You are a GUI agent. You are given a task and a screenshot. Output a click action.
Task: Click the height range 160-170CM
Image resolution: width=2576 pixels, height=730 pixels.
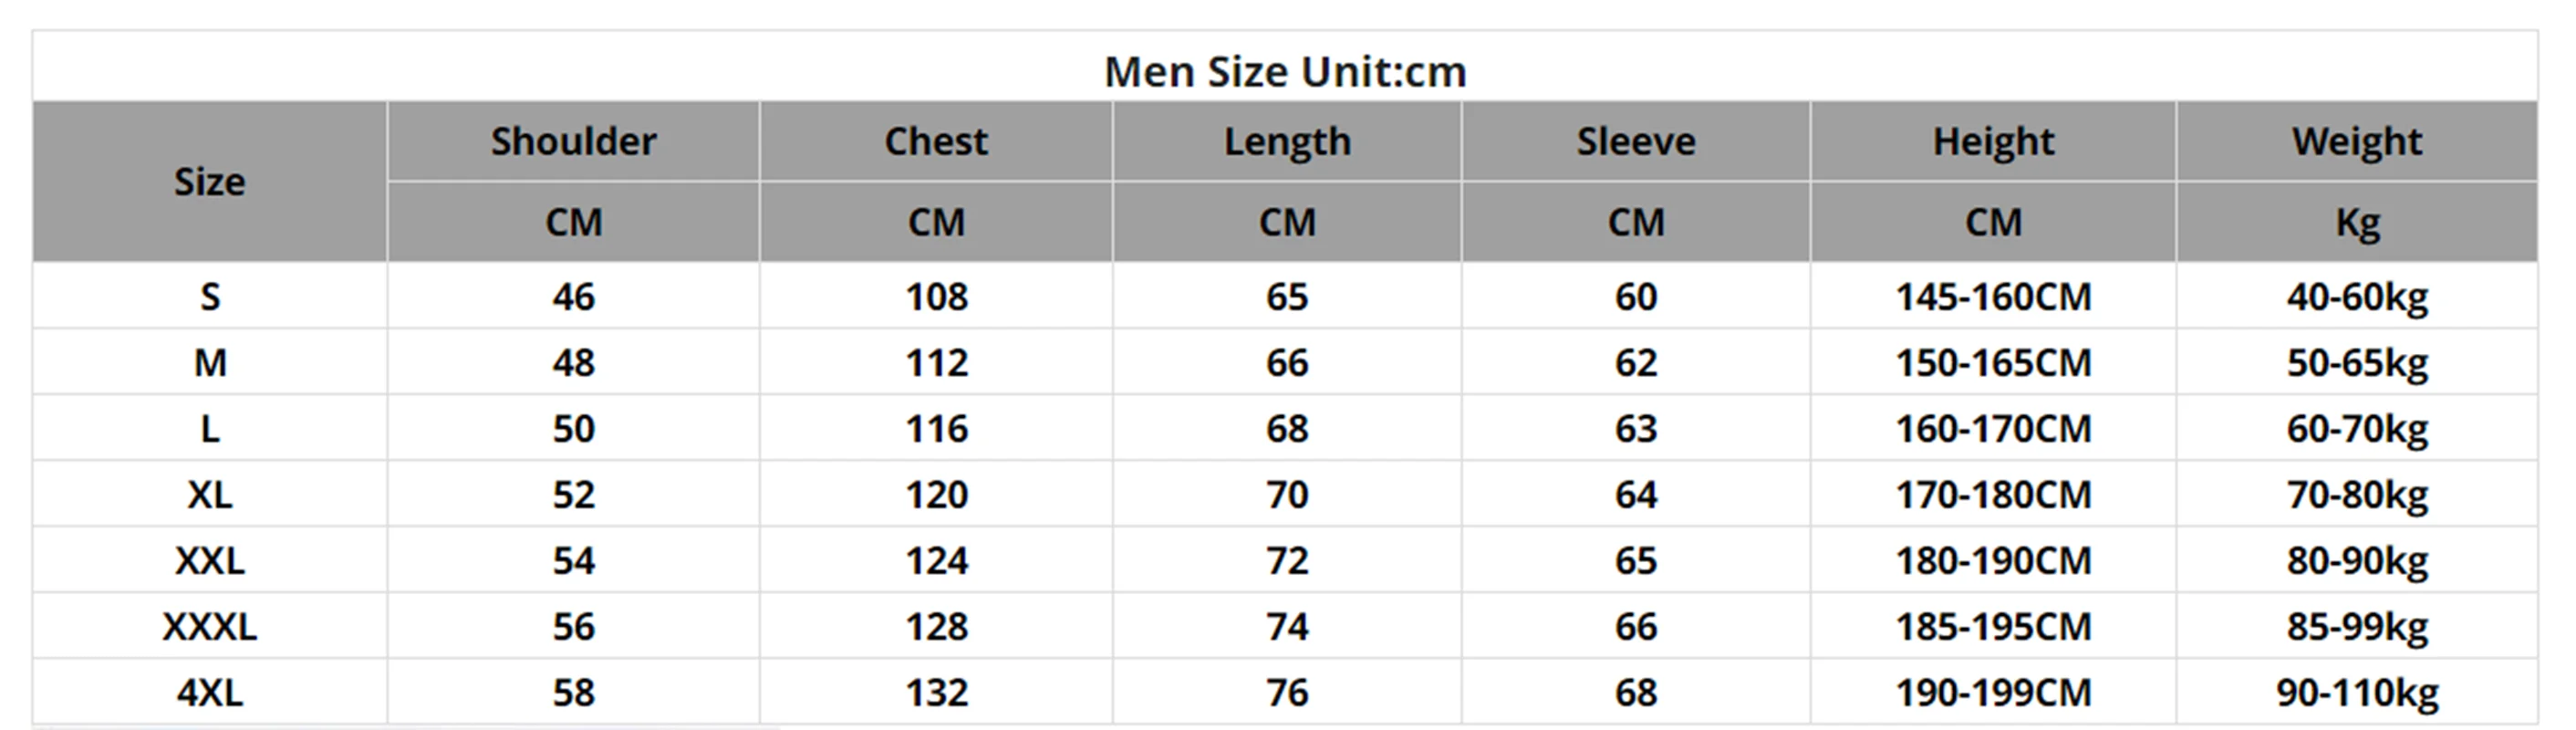(x=1993, y=429)
